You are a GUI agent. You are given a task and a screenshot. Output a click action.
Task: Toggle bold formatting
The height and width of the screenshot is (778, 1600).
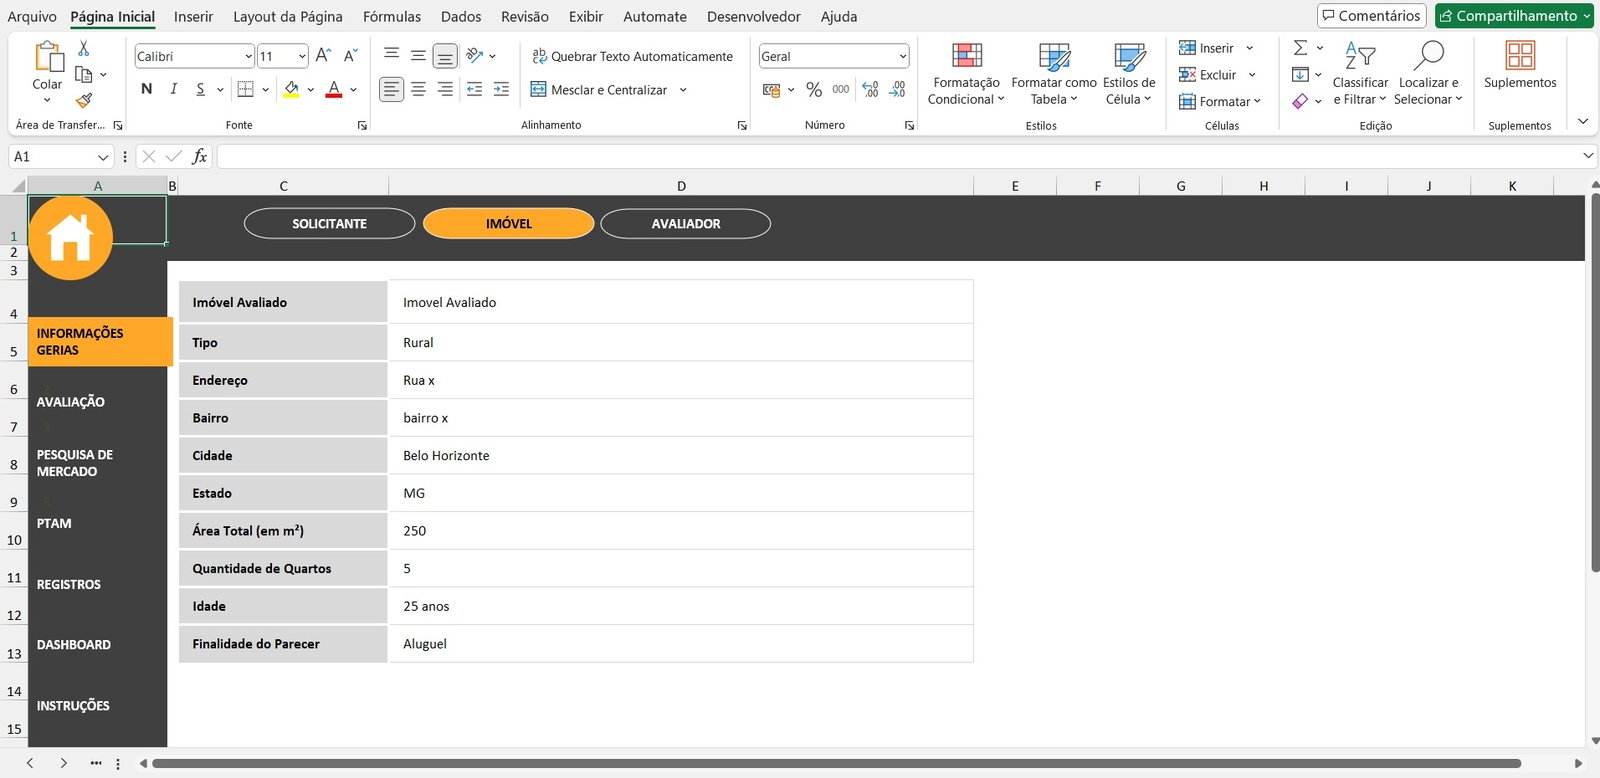pyautogui.click(x=147, y=89)
